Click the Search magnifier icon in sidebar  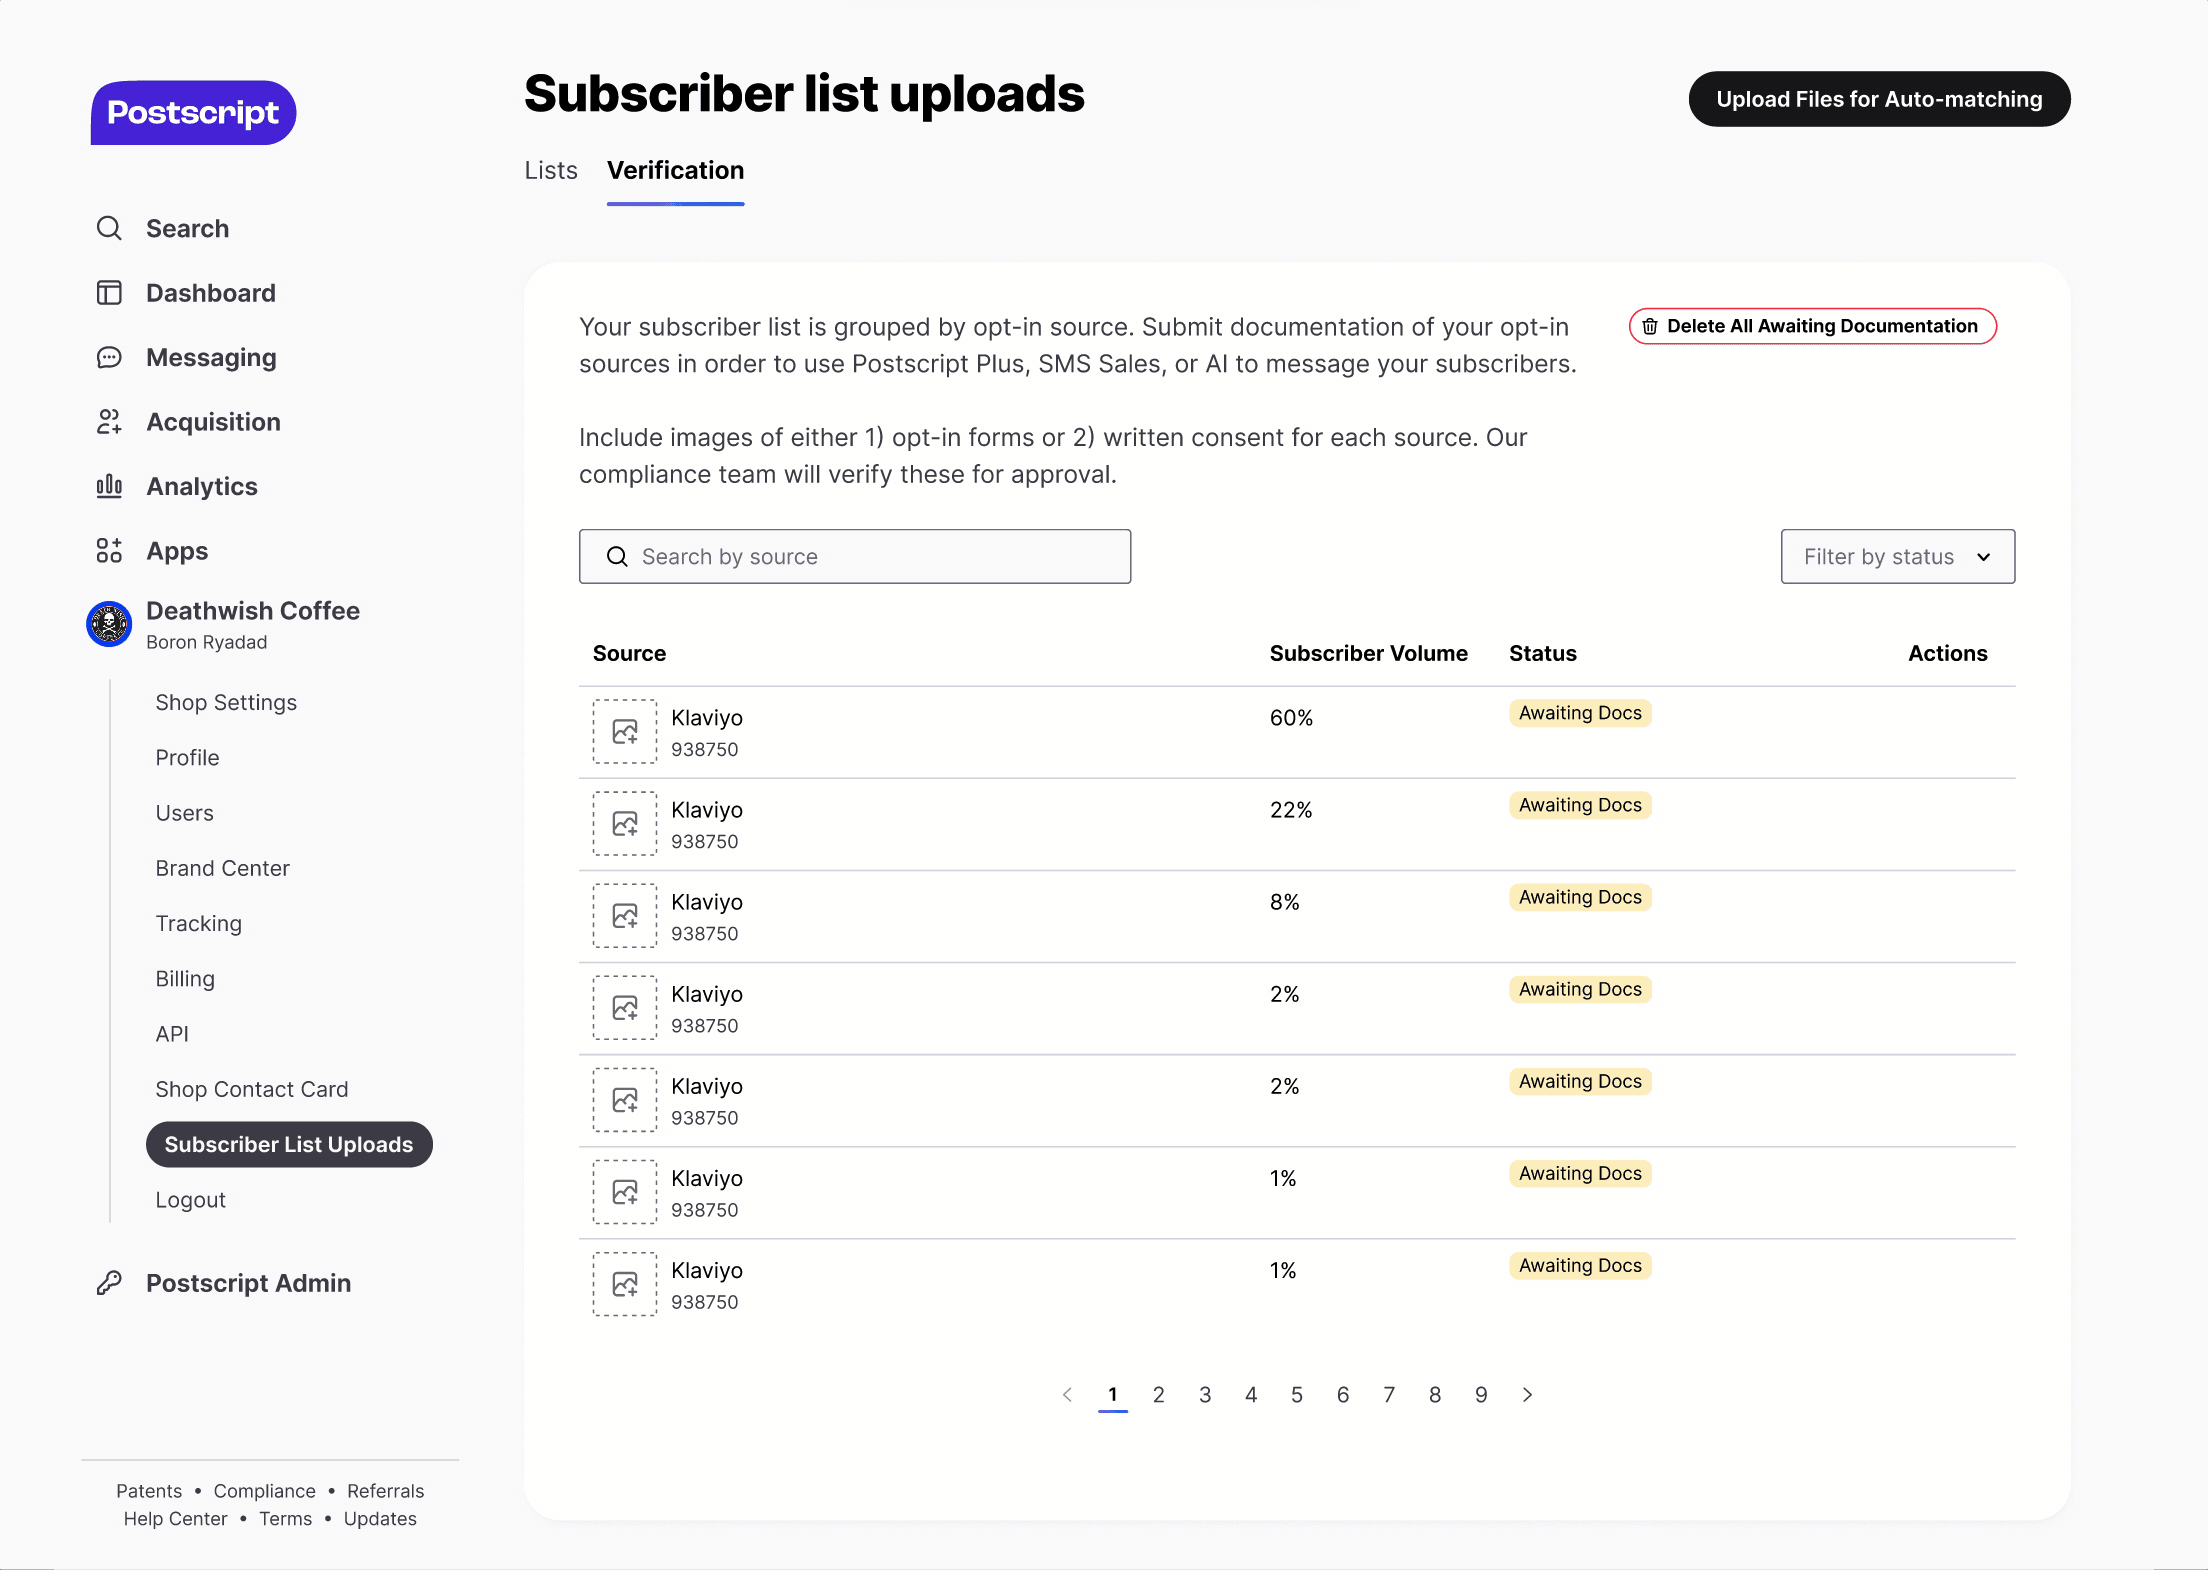coord(109,228)
